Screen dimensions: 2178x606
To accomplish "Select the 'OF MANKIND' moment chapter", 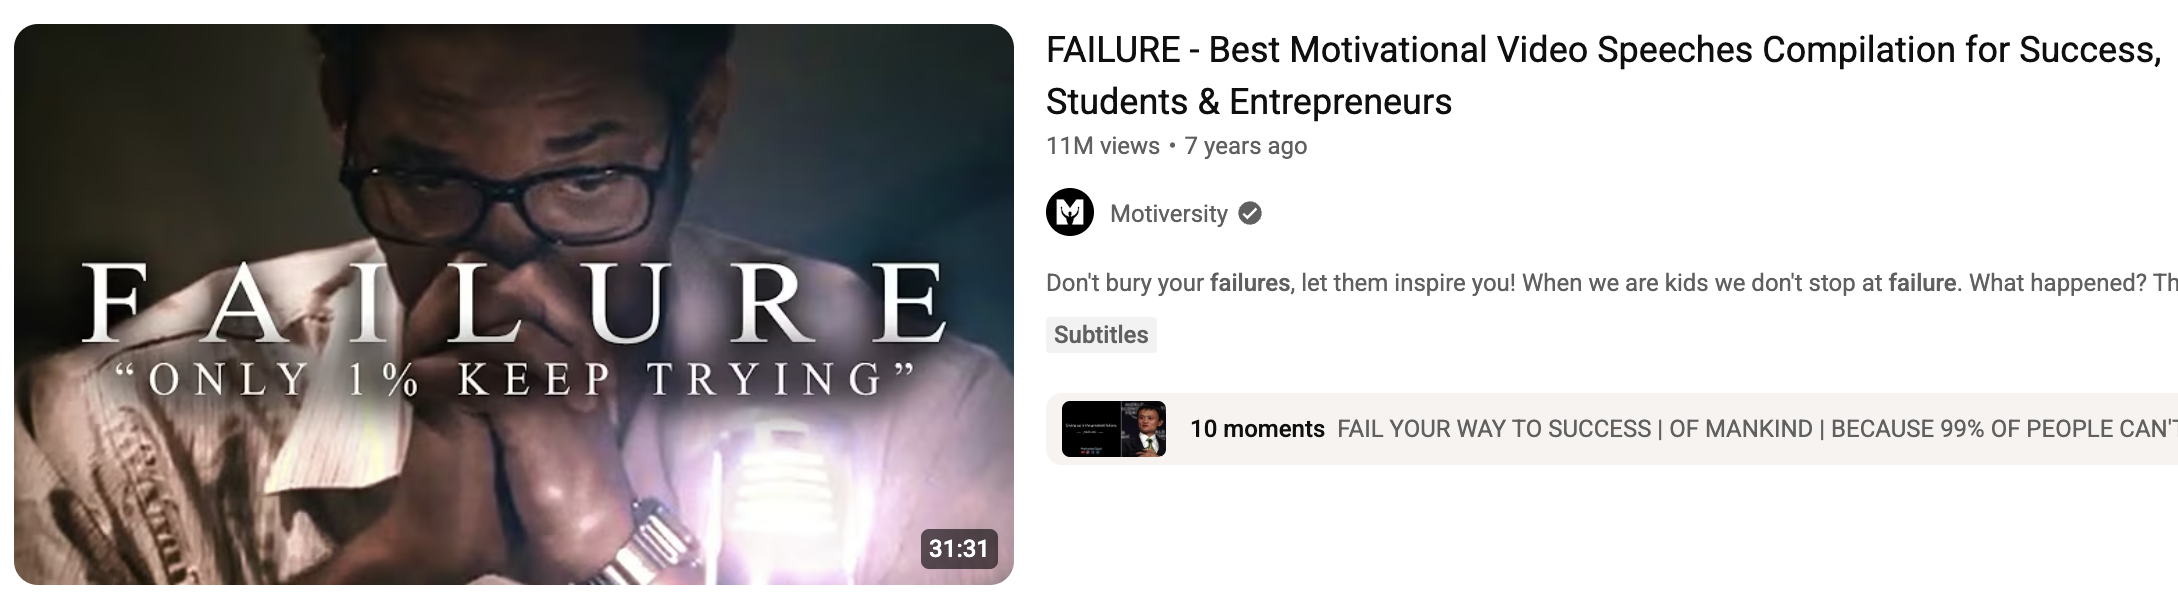I will pos(1741,429).
